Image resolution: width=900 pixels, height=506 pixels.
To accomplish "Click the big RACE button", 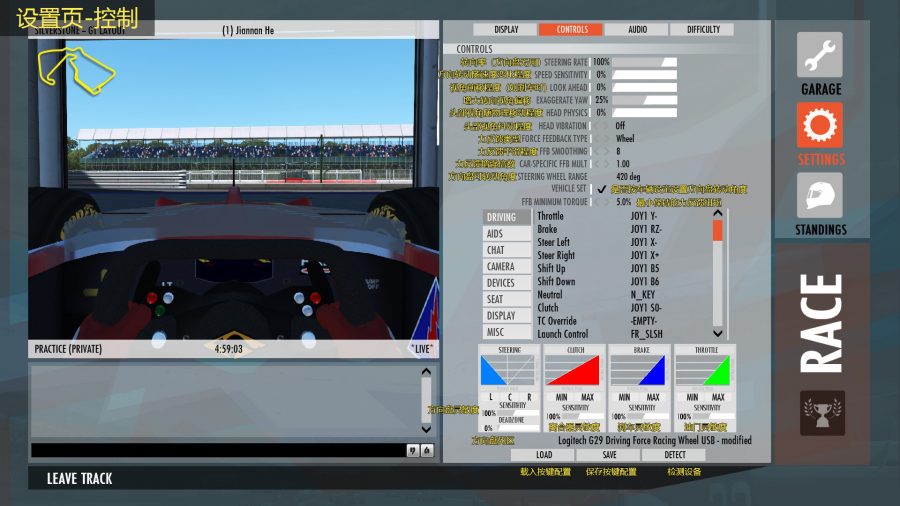I will (822, 323).
